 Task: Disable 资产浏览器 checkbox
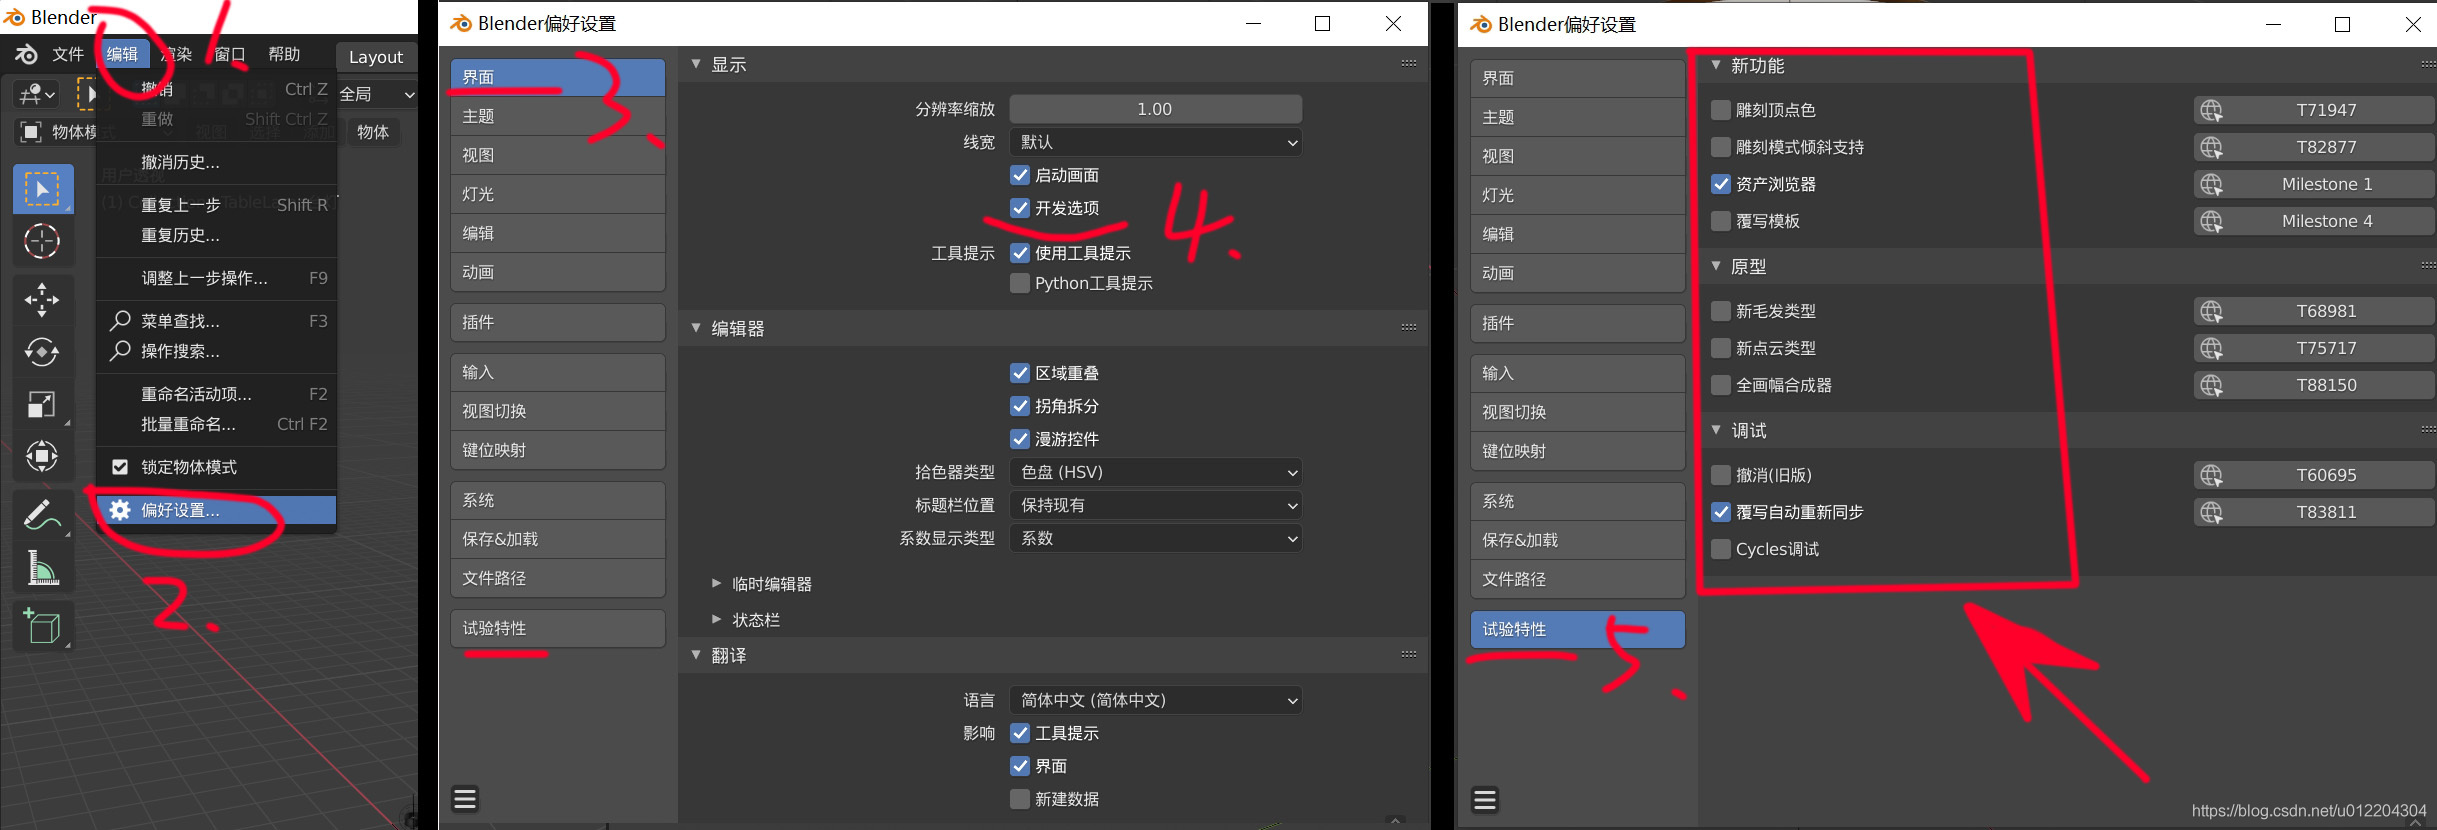coord(1721,184)
